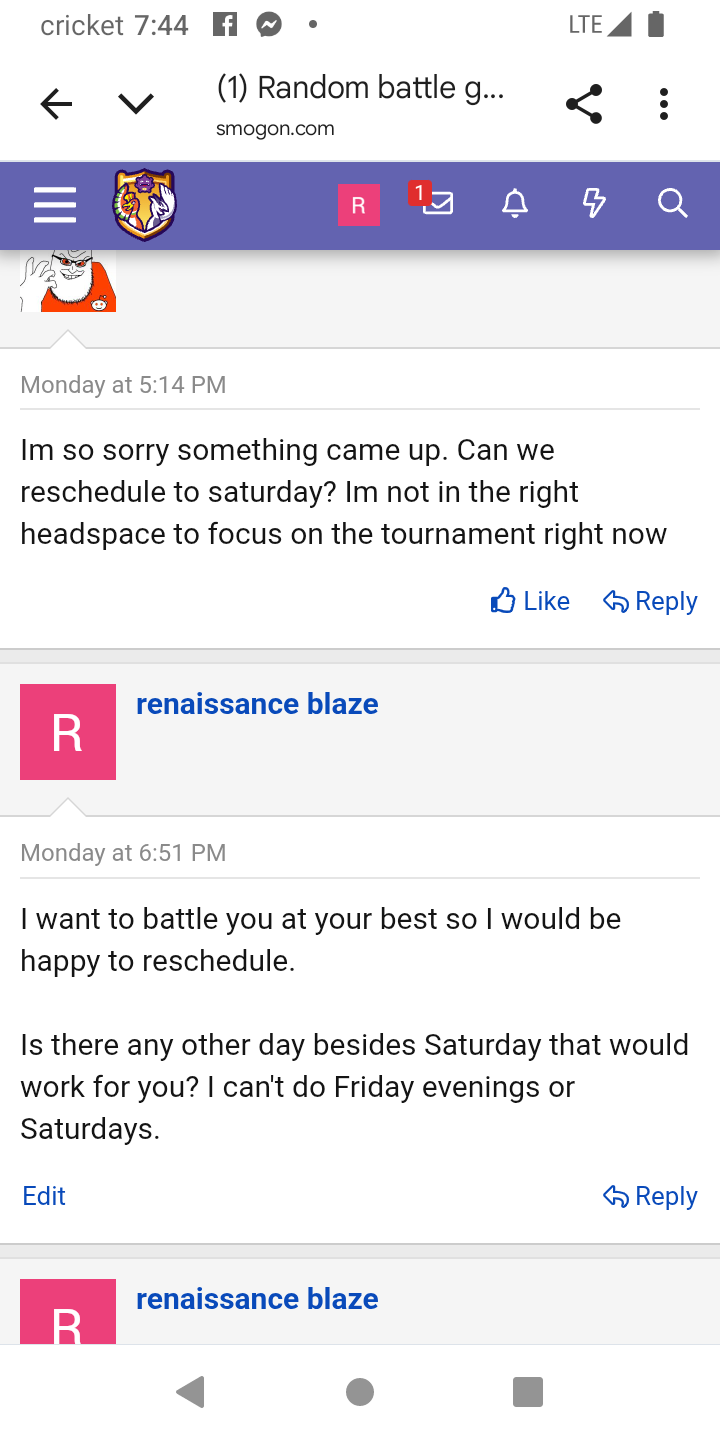720x1440 pixels.
Task: Open the three-dot overflow menu
Action: point(663,104)
